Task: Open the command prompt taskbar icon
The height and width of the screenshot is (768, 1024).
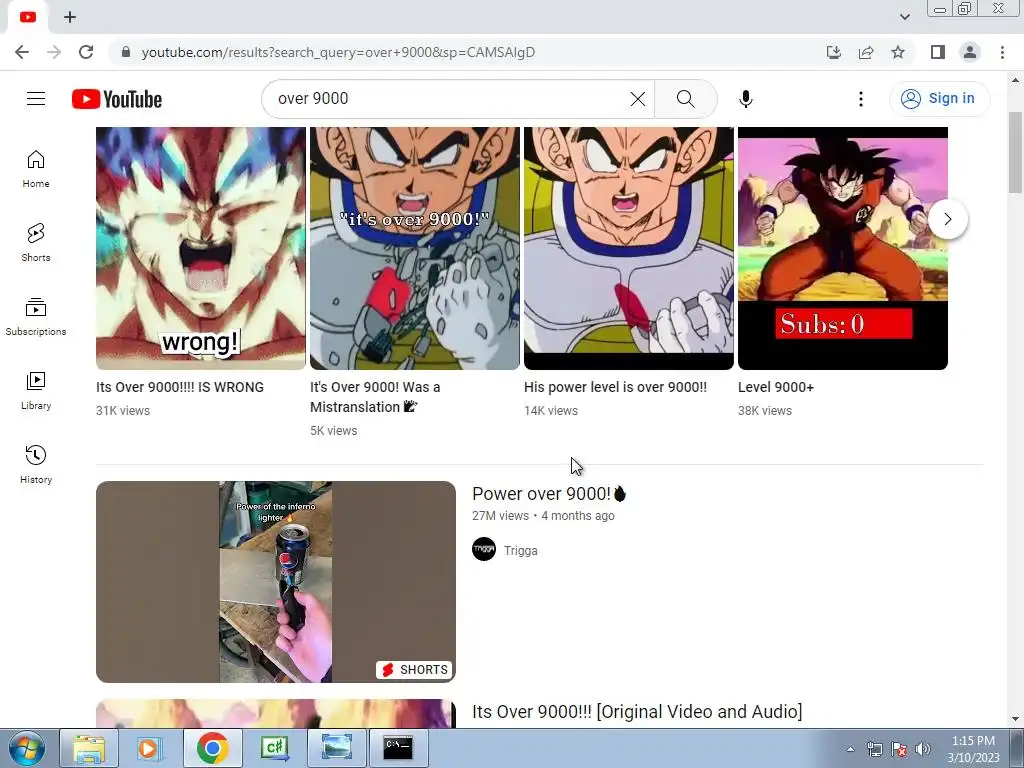Action: [398, 748]
